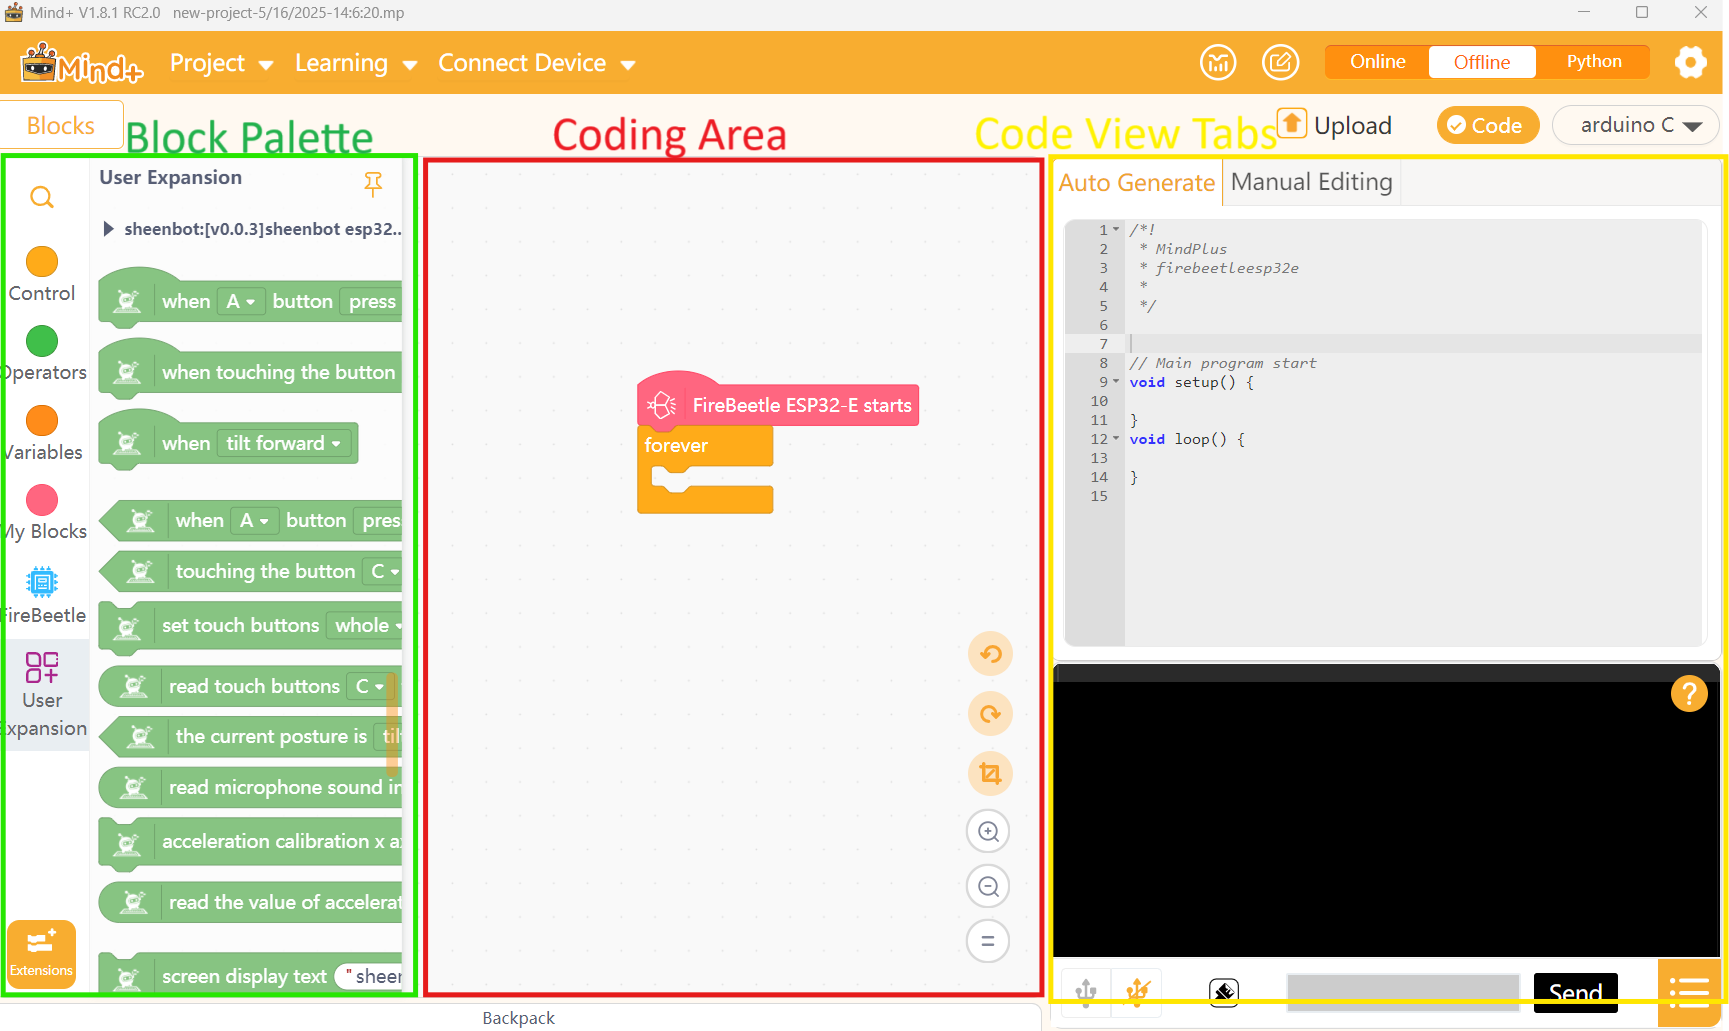
Task: Select the Variables block category
Action: coord(42,434)
